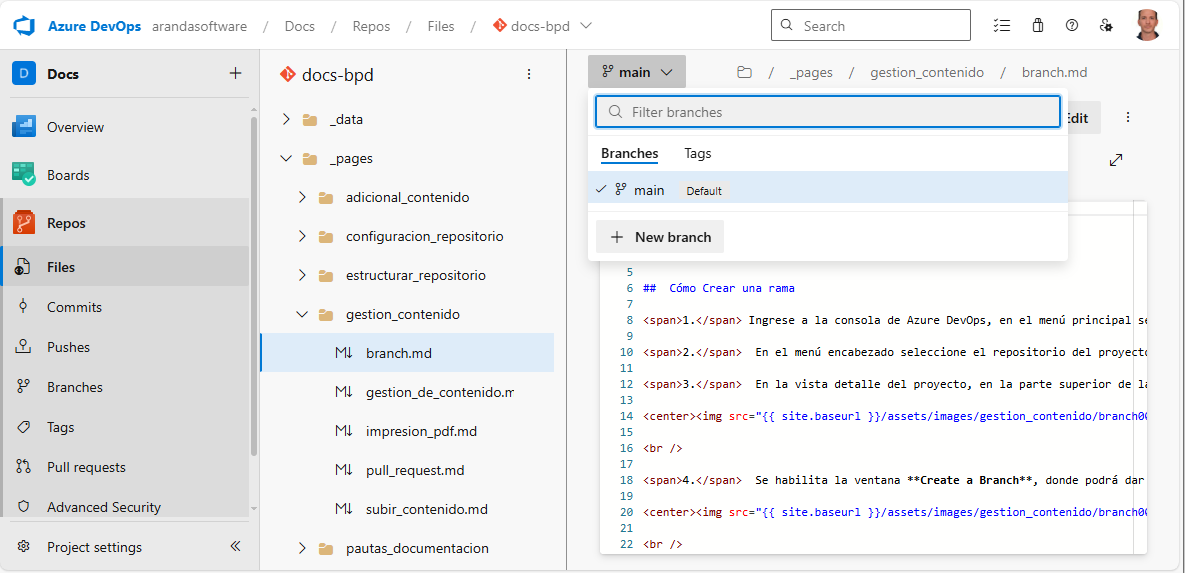
Task: Select the checked main branch entry
Action: [x=649, y=190]
